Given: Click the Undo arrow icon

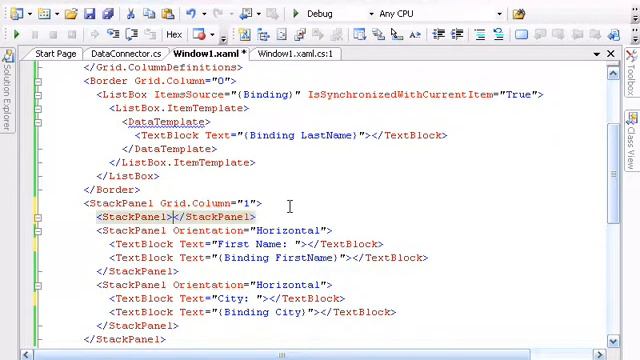Looking at the screenshot, I should [x=191, y=14].
